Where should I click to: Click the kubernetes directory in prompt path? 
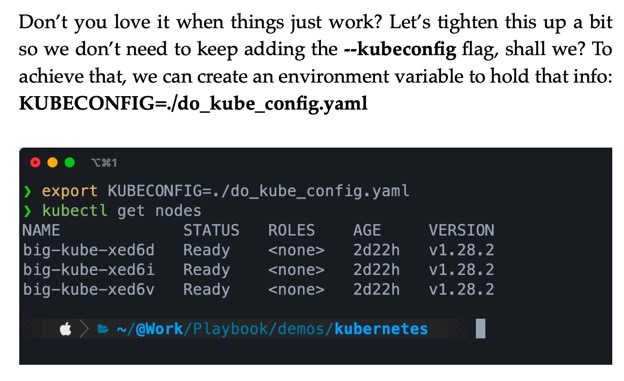coord(381,329)
